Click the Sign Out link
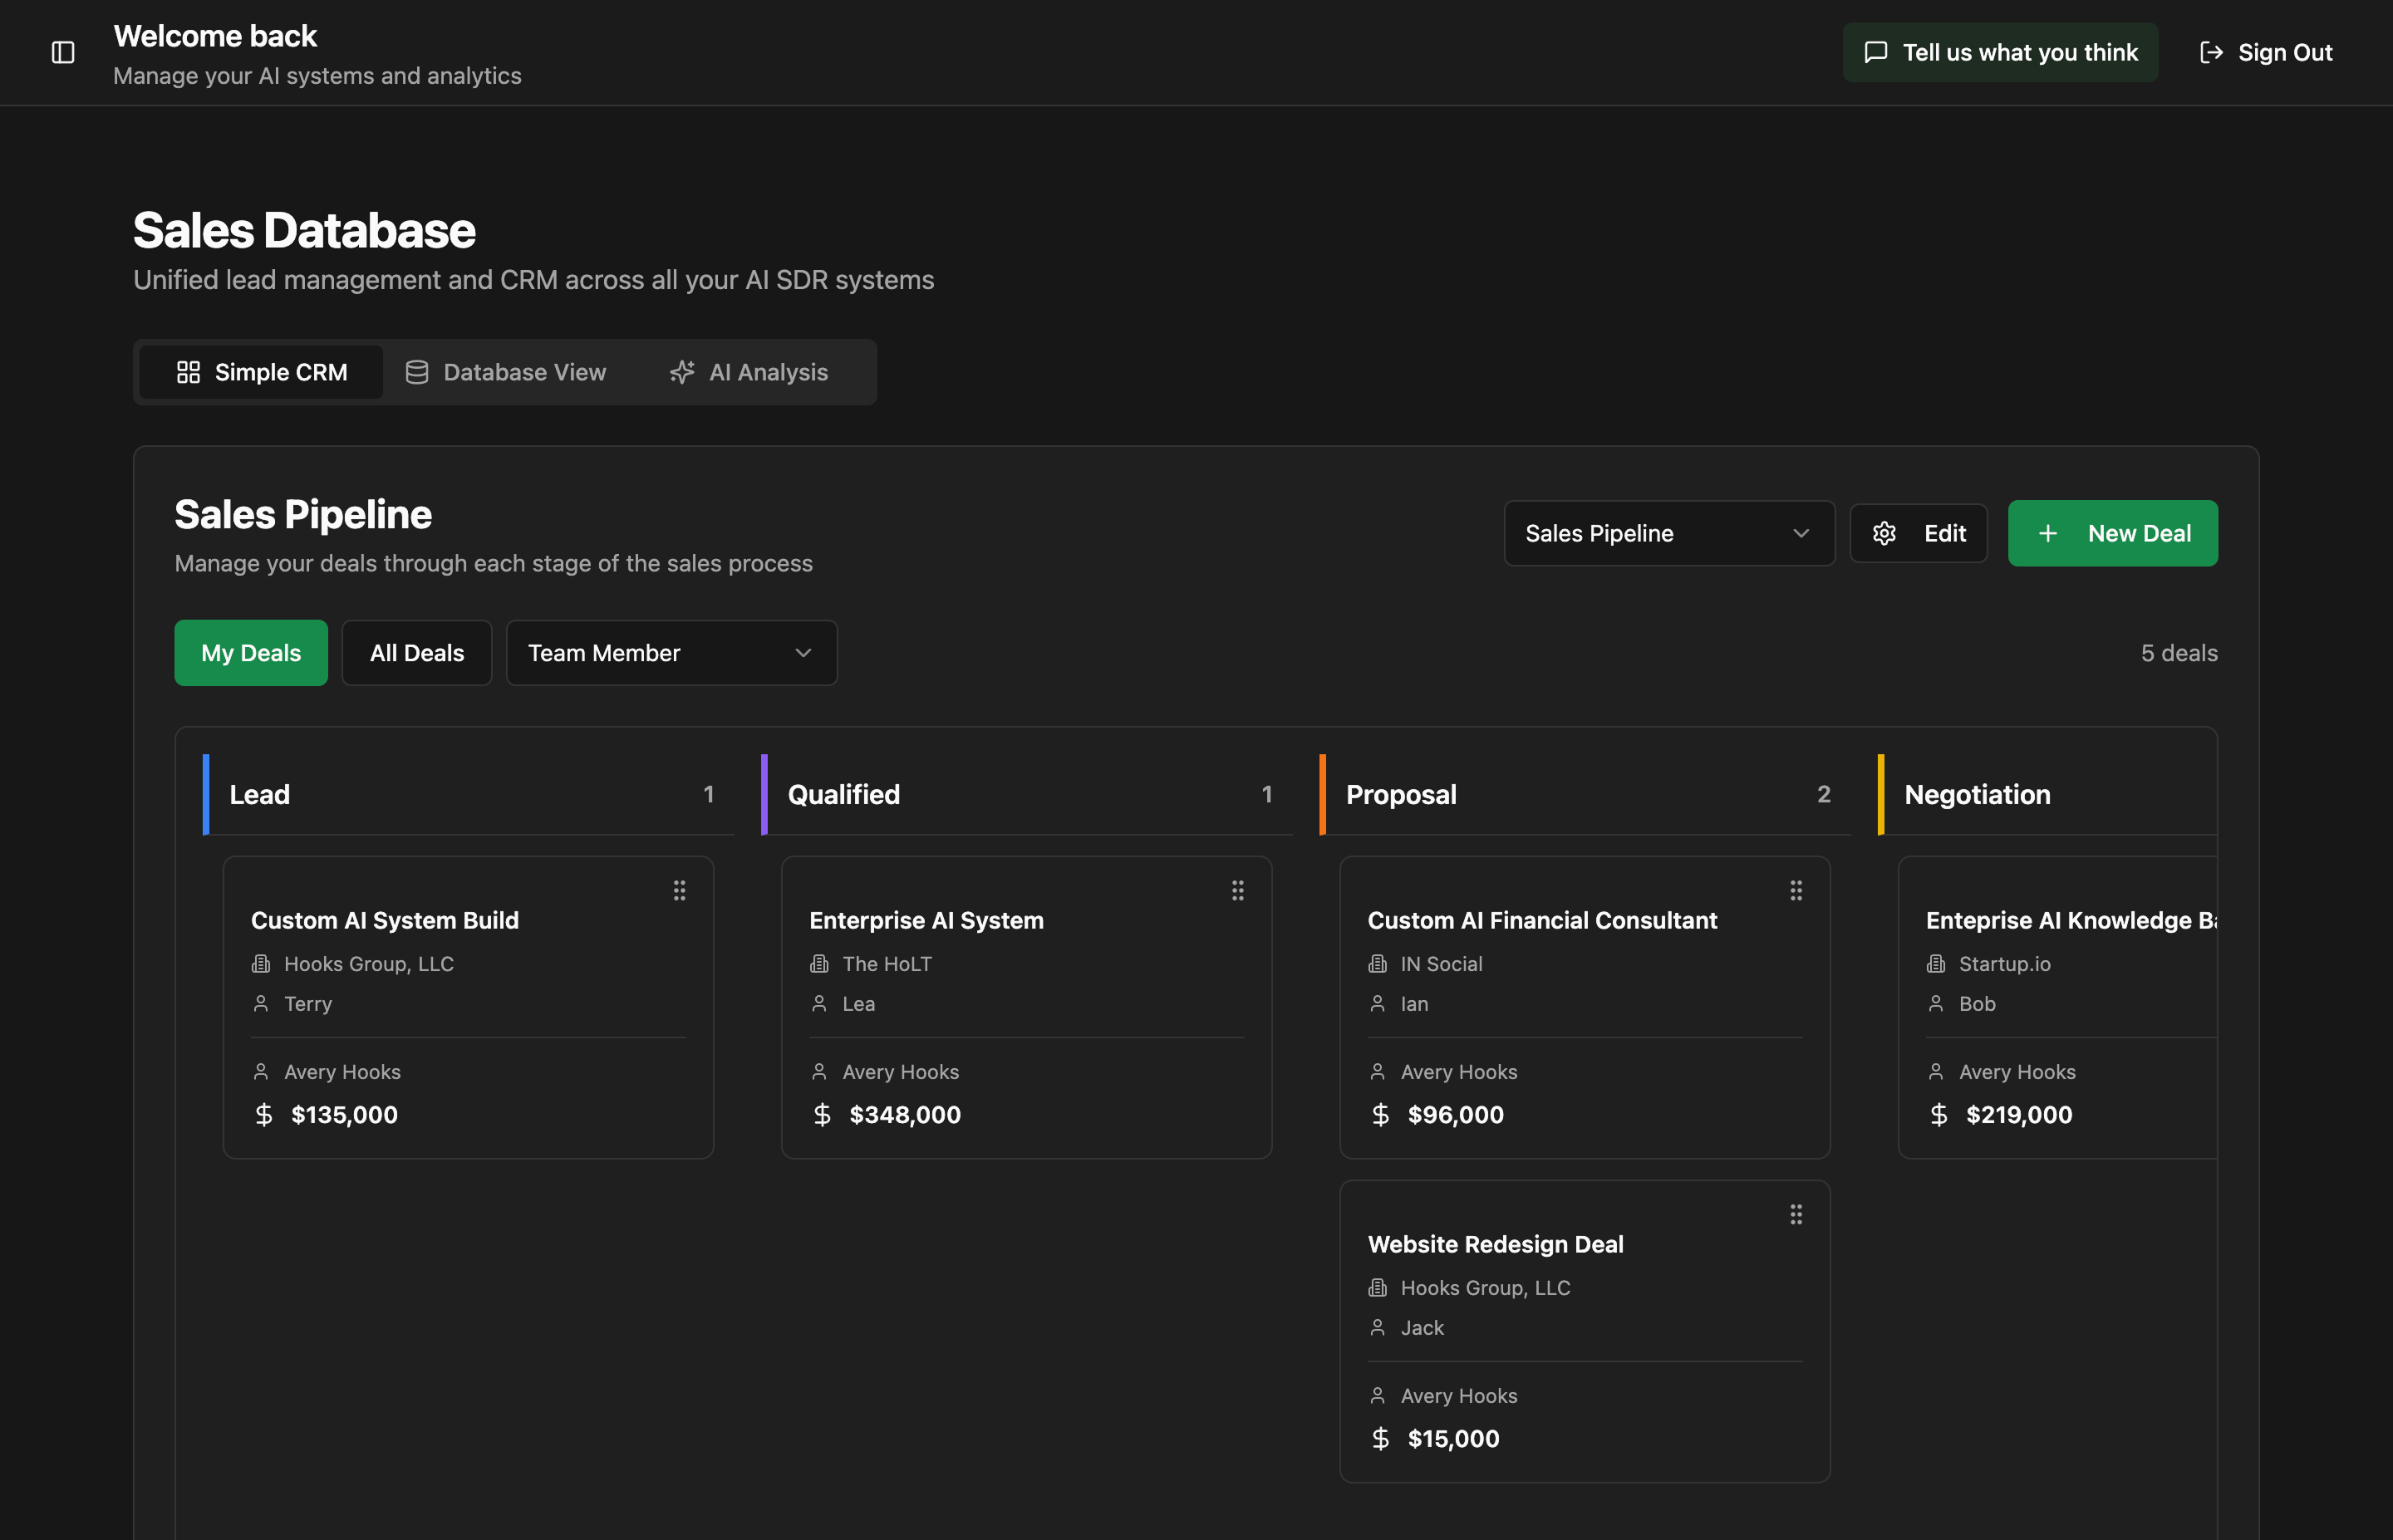Image resolution: width=2393 pixels, height=1540 pixels. 2285,52
